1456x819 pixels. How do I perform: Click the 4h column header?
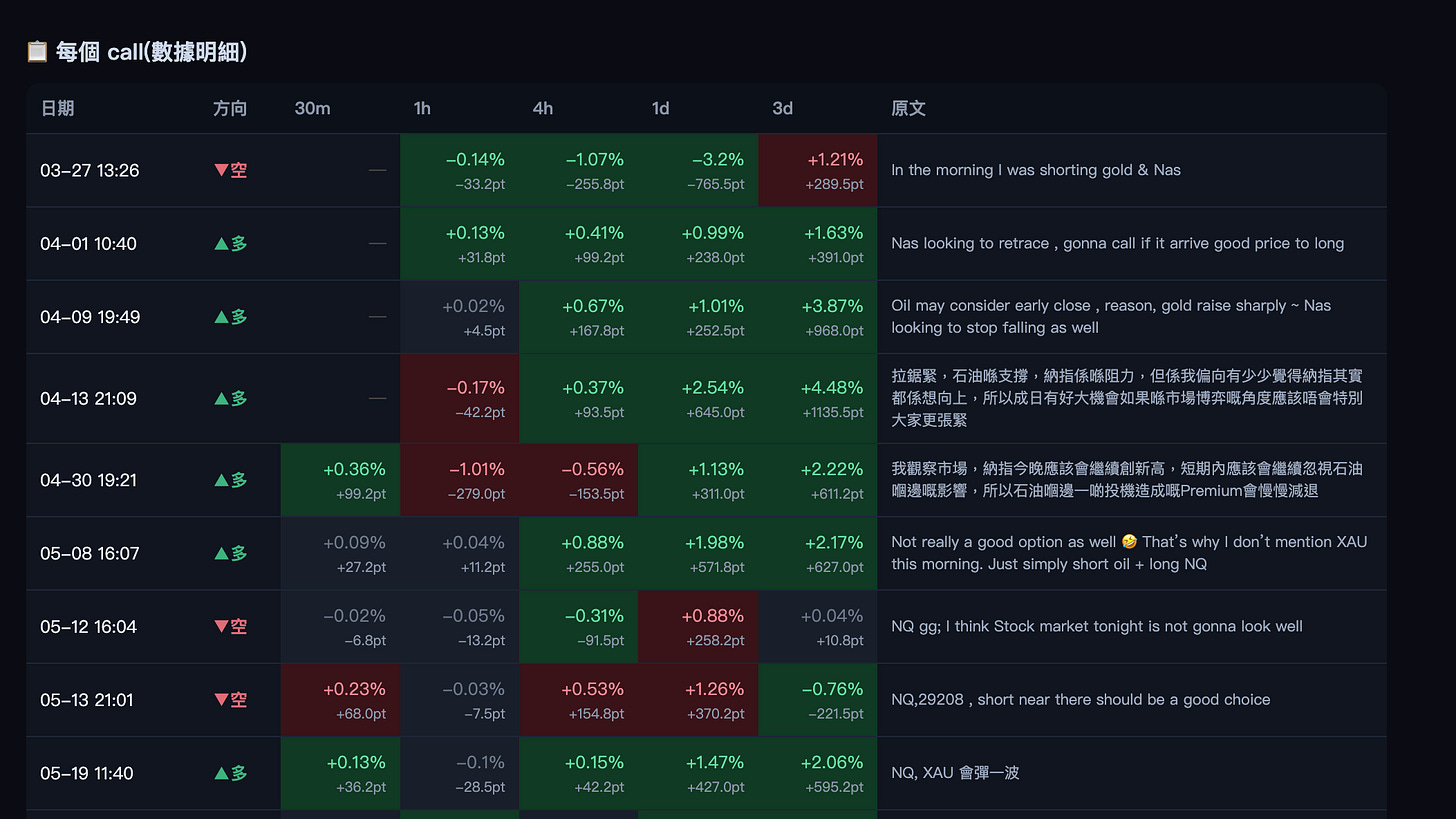542,108
